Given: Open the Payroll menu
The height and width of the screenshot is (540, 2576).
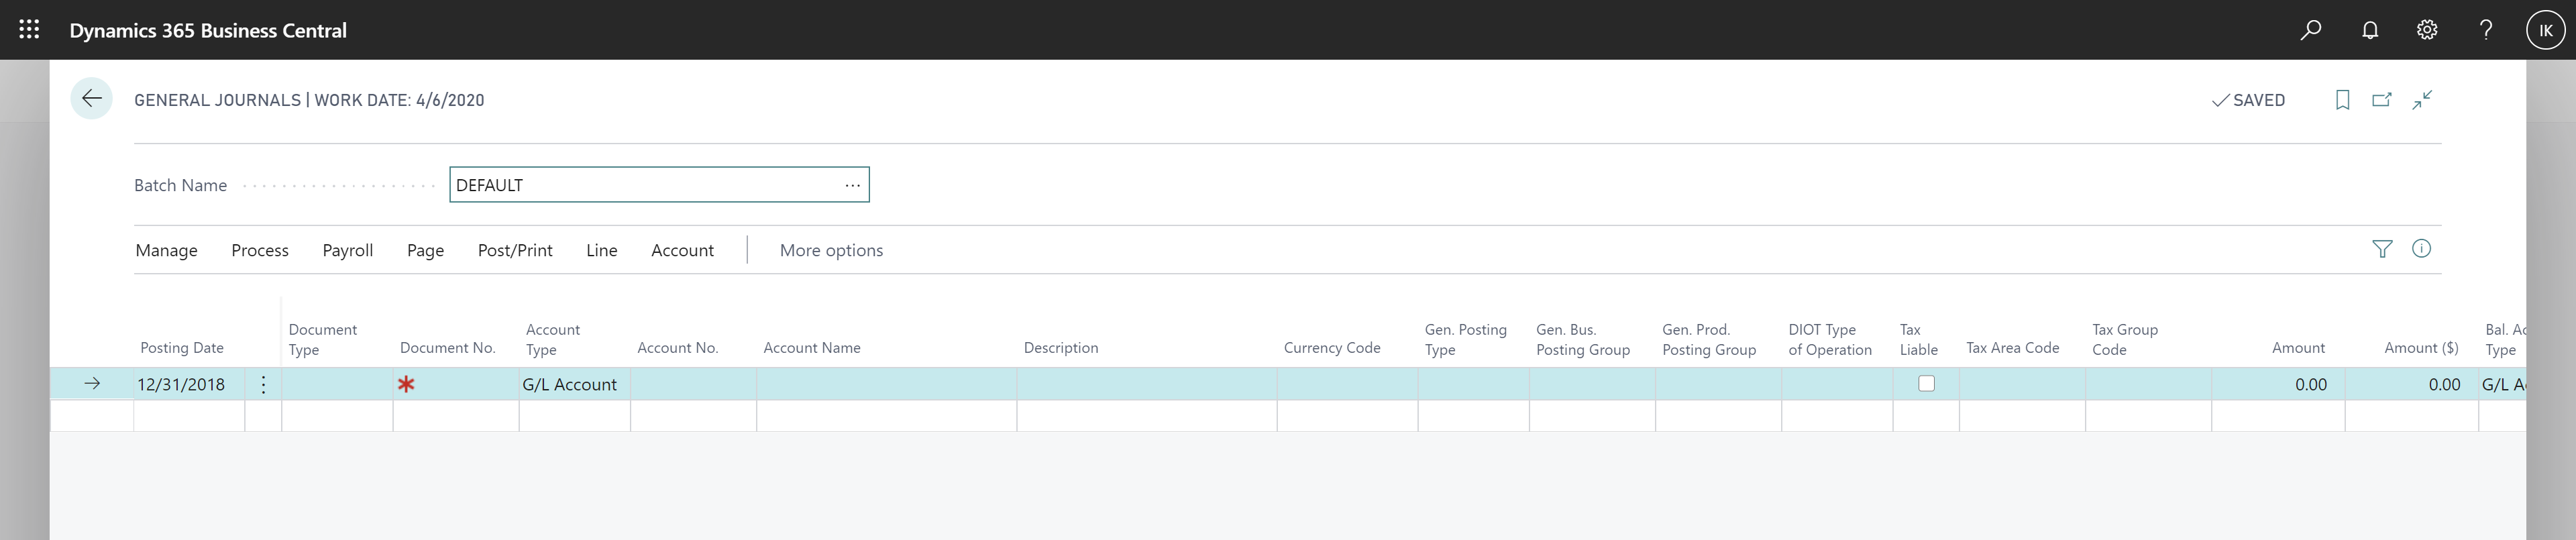Looking at the screenshot, I should coord(348,250).
